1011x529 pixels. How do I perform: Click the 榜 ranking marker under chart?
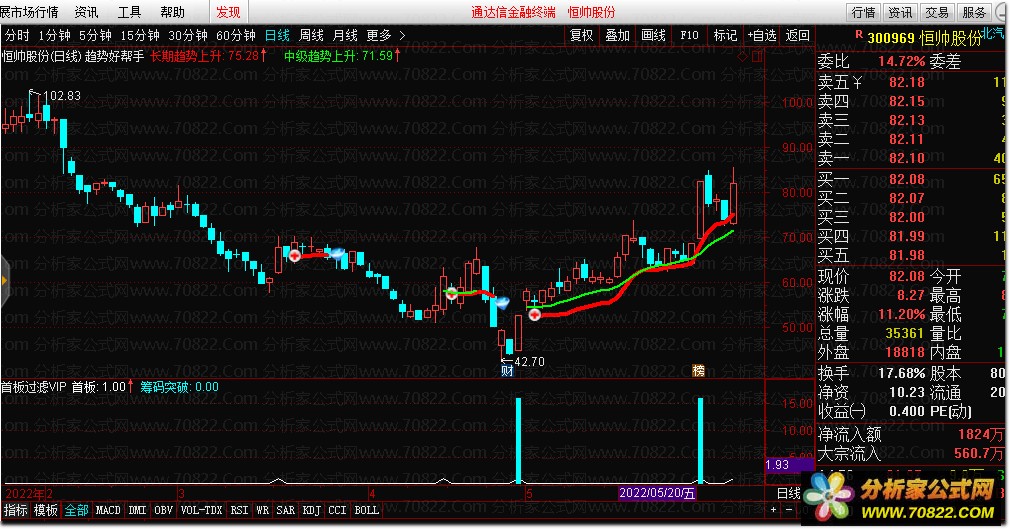click(x=698, y=370)
